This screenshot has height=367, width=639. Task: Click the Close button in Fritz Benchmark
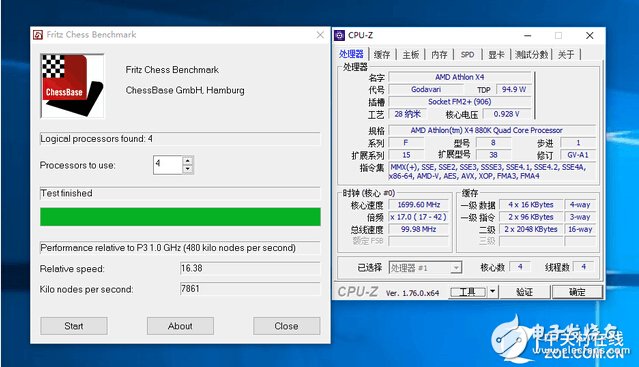[x=286, y=326]
